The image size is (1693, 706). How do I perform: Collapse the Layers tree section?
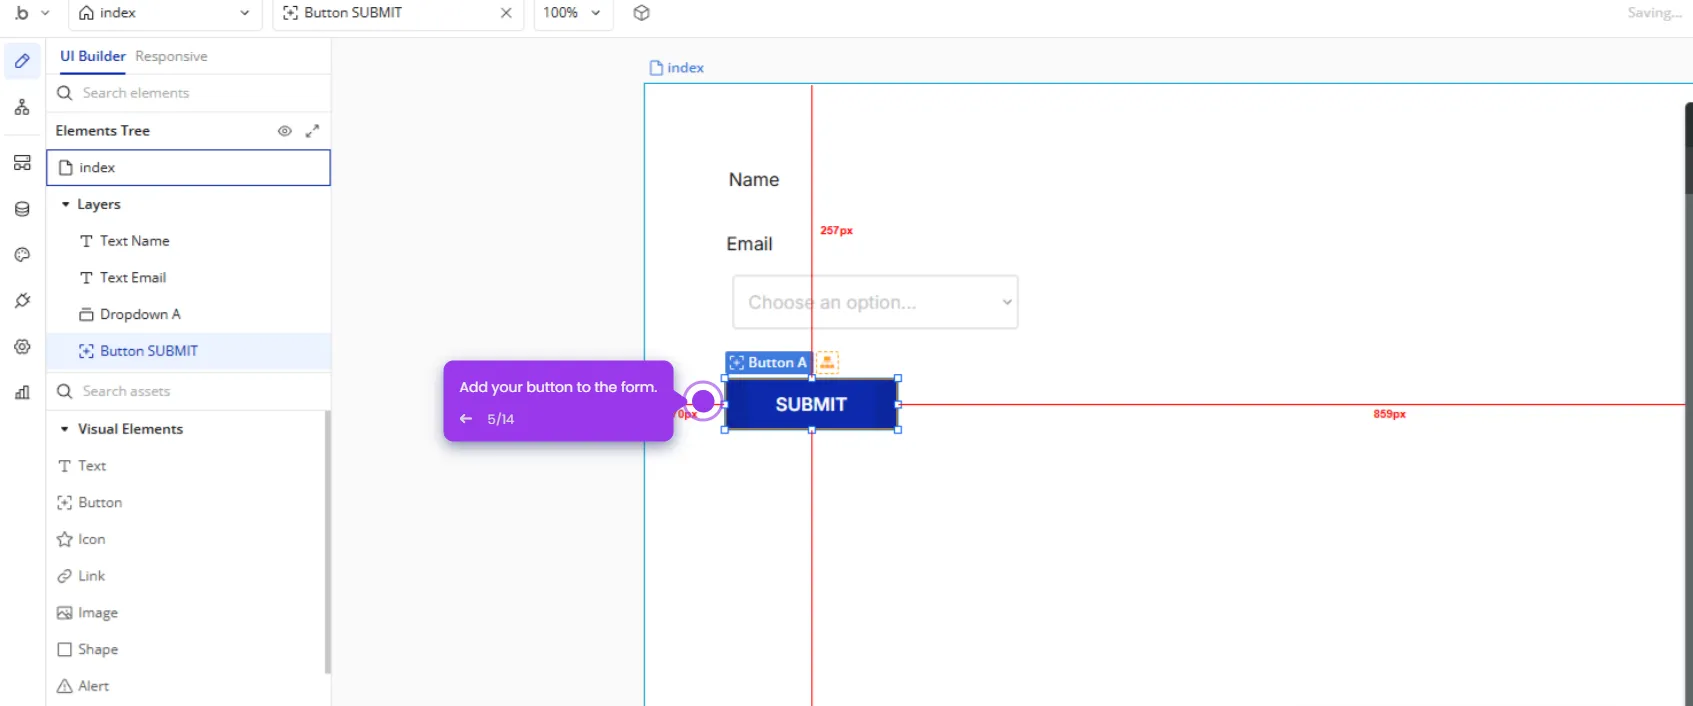point(65,204)
